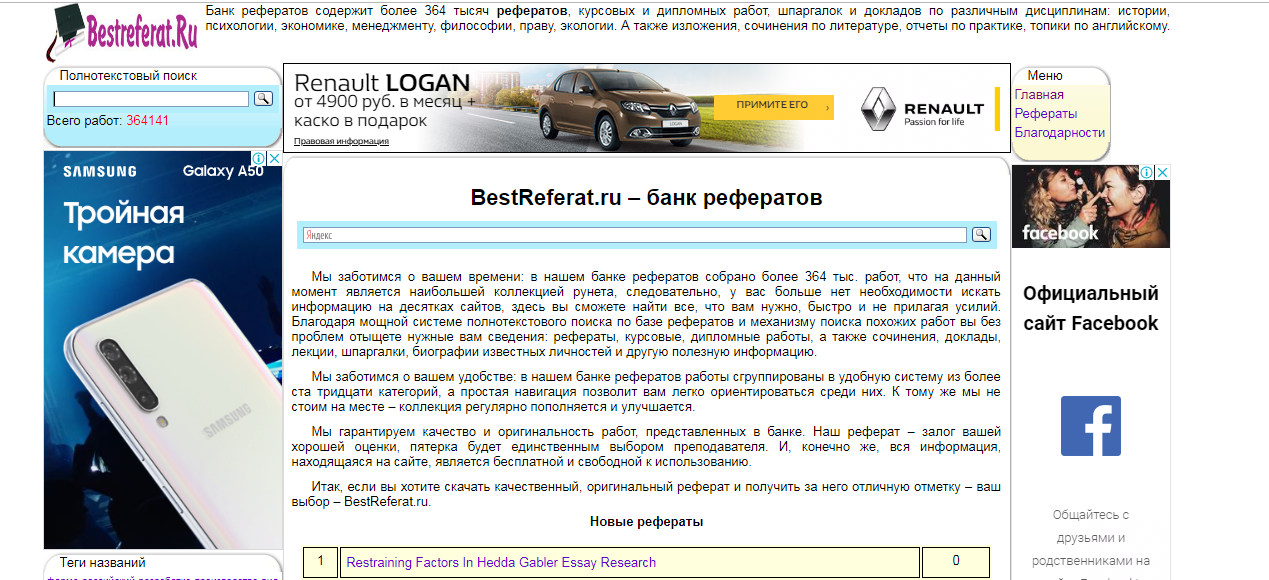Click the 'Полнотекстовый поиск' panel title
Viewport: 1269px width, 580px height.
point(128,76)
